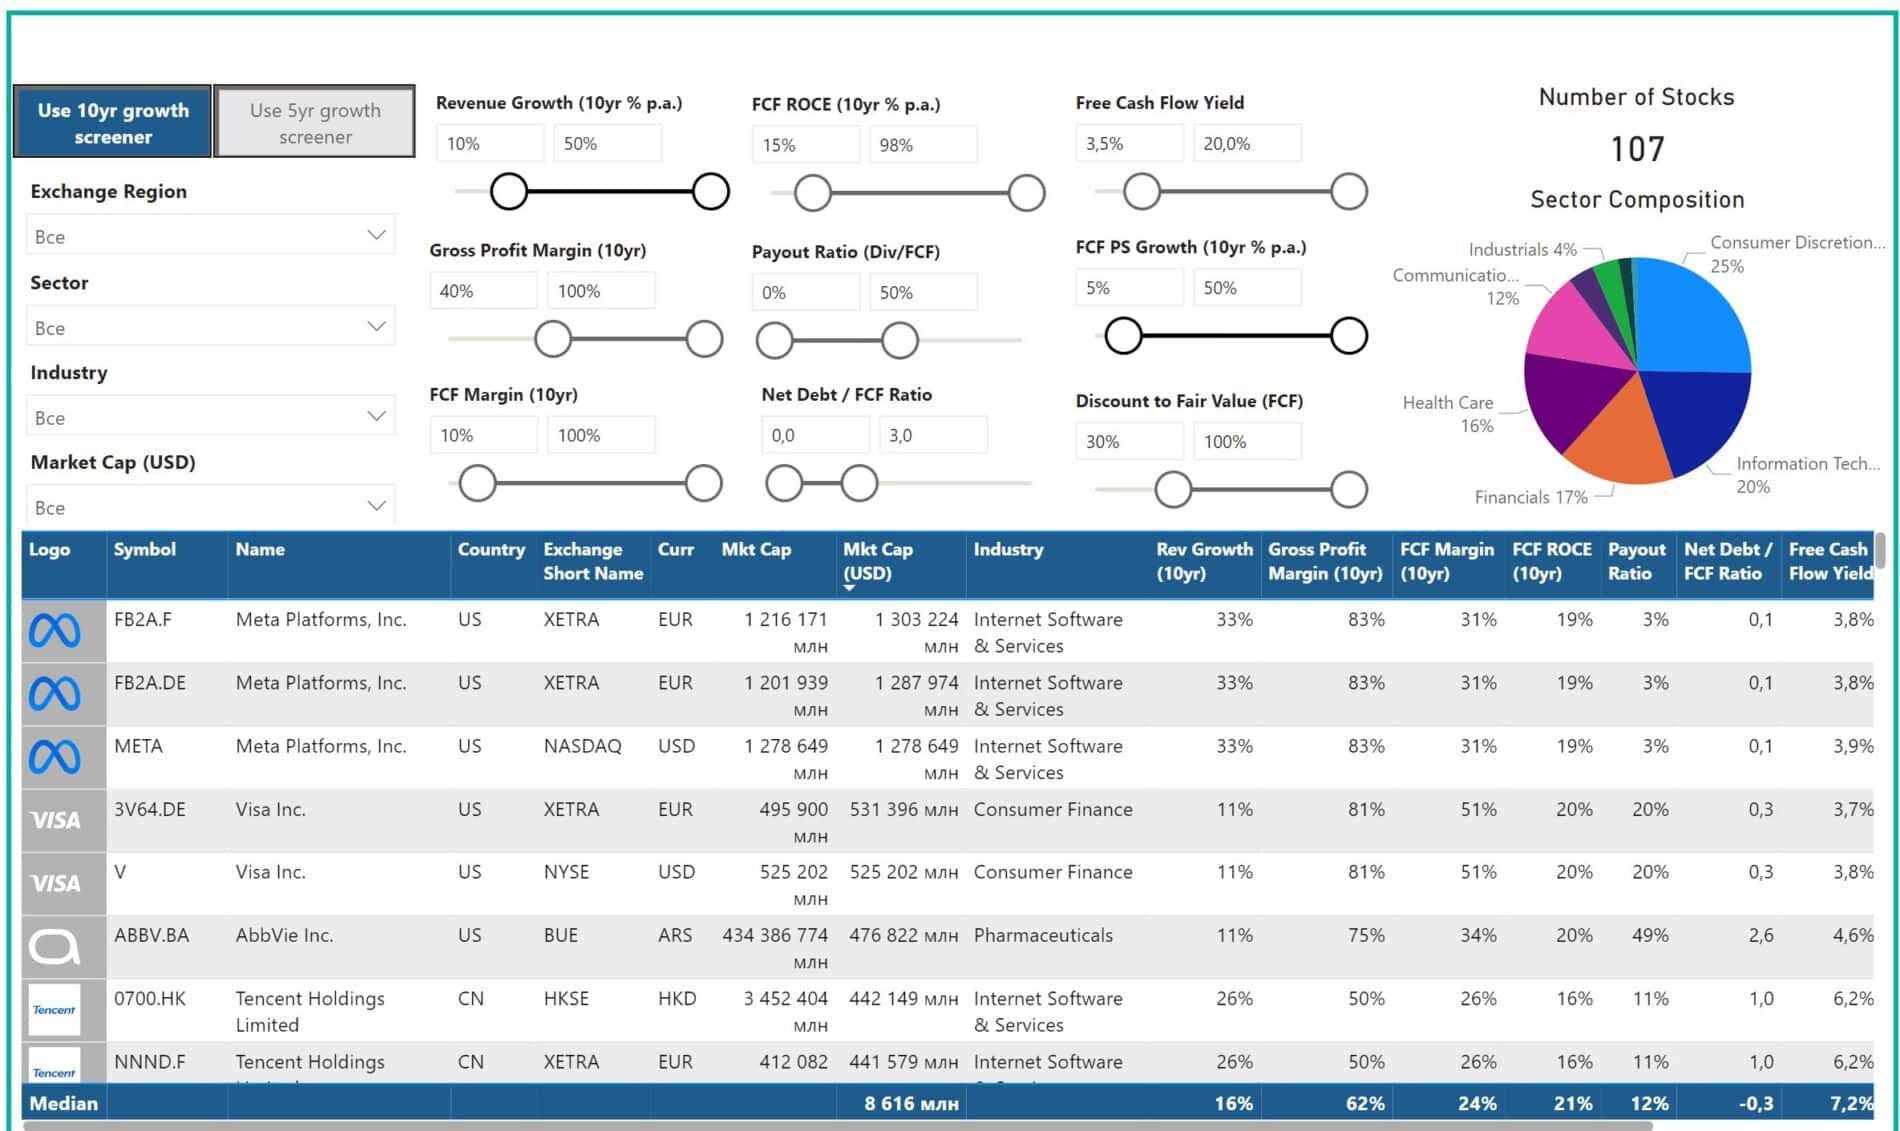
Task: Click the Tencent logo in the 0700.HK row
Action: (x=55, y=1009)
